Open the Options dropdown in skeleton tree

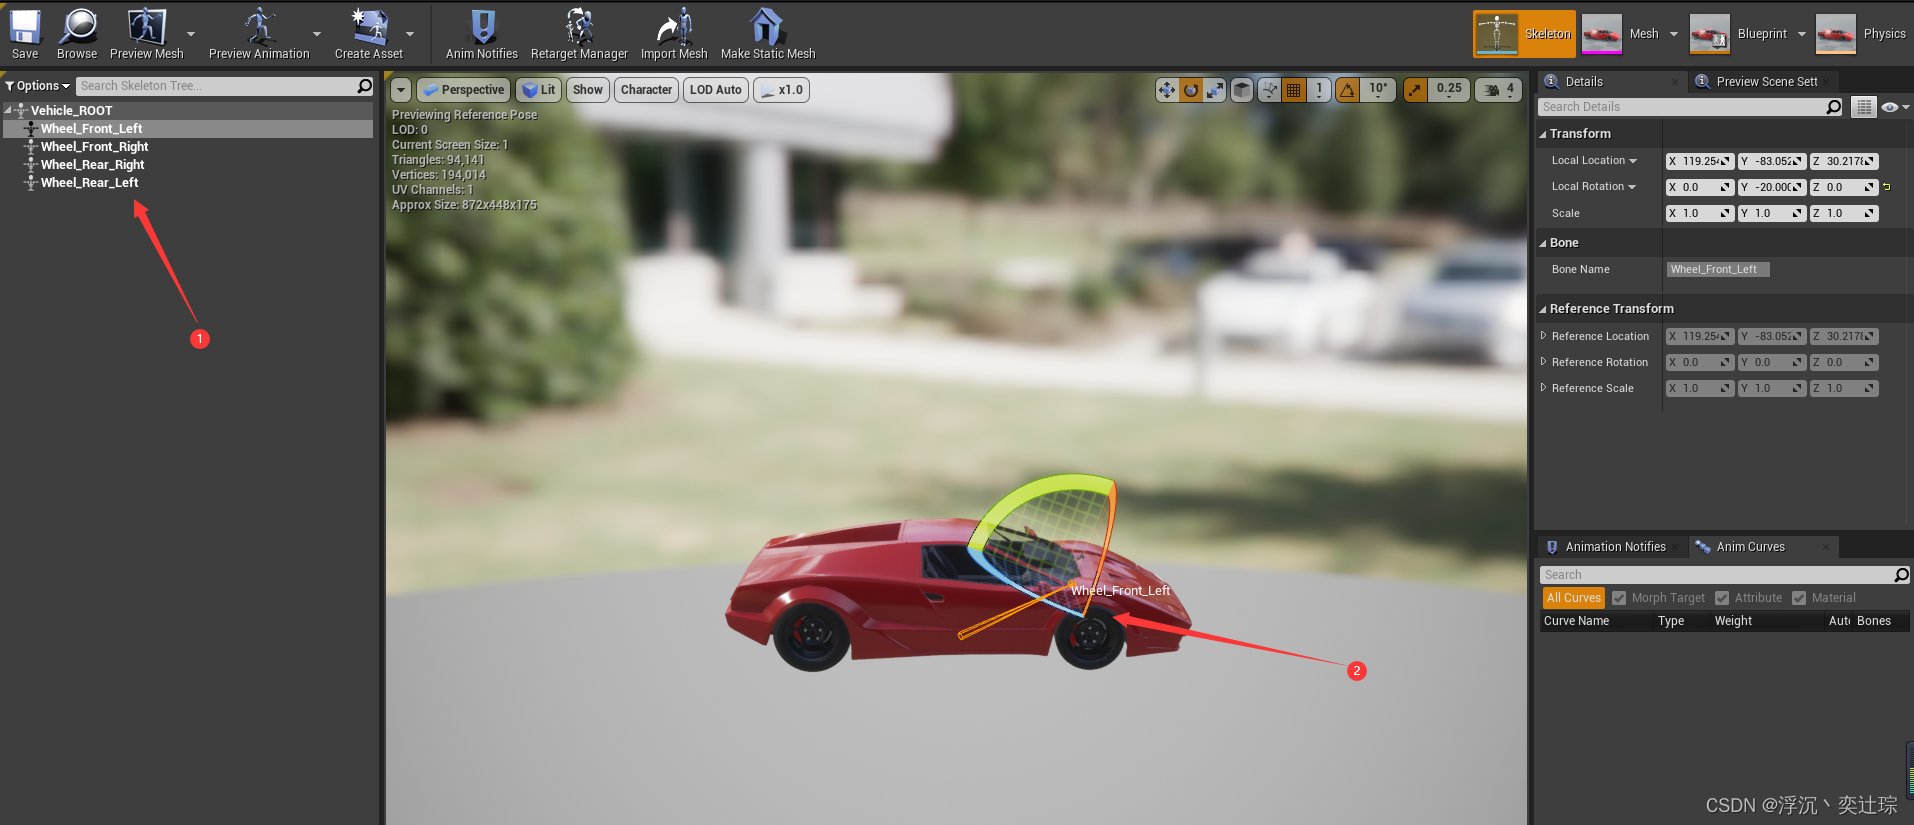38,86
